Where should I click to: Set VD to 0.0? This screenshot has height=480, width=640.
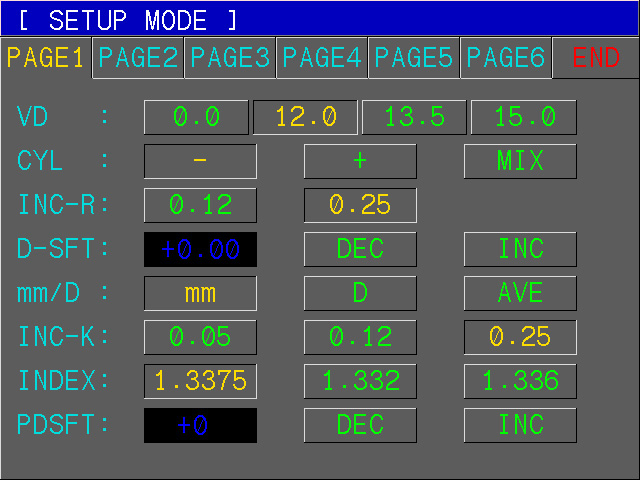196,117
